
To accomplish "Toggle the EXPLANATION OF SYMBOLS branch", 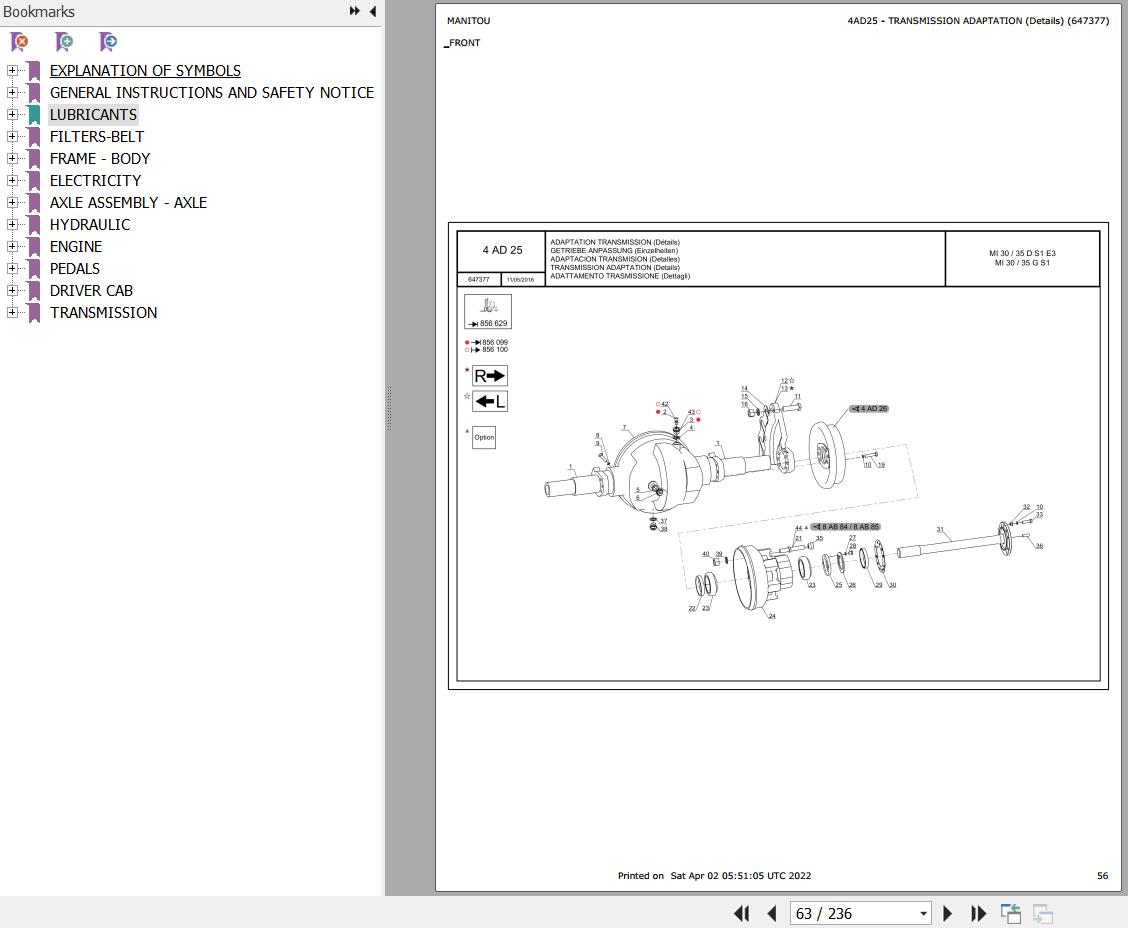I will 11,70.
